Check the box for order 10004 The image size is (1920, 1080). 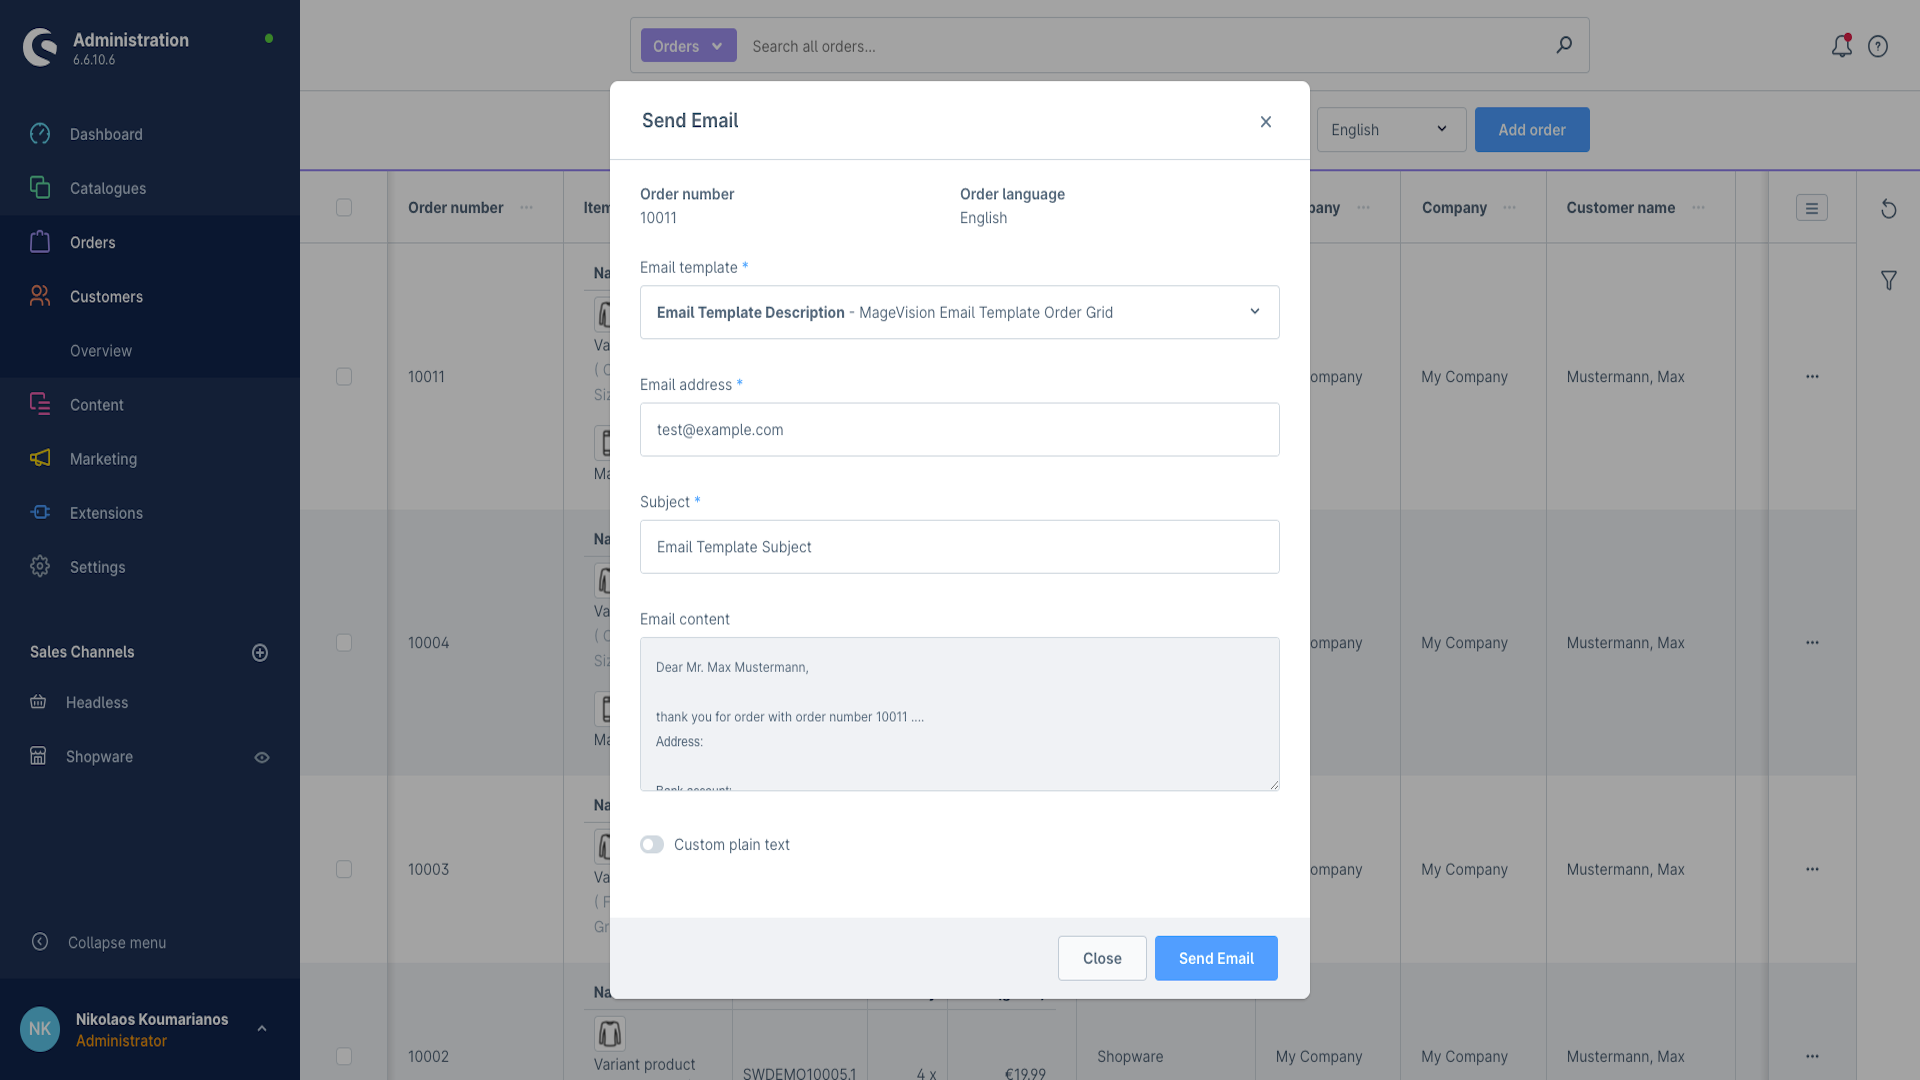pos(344,643)
